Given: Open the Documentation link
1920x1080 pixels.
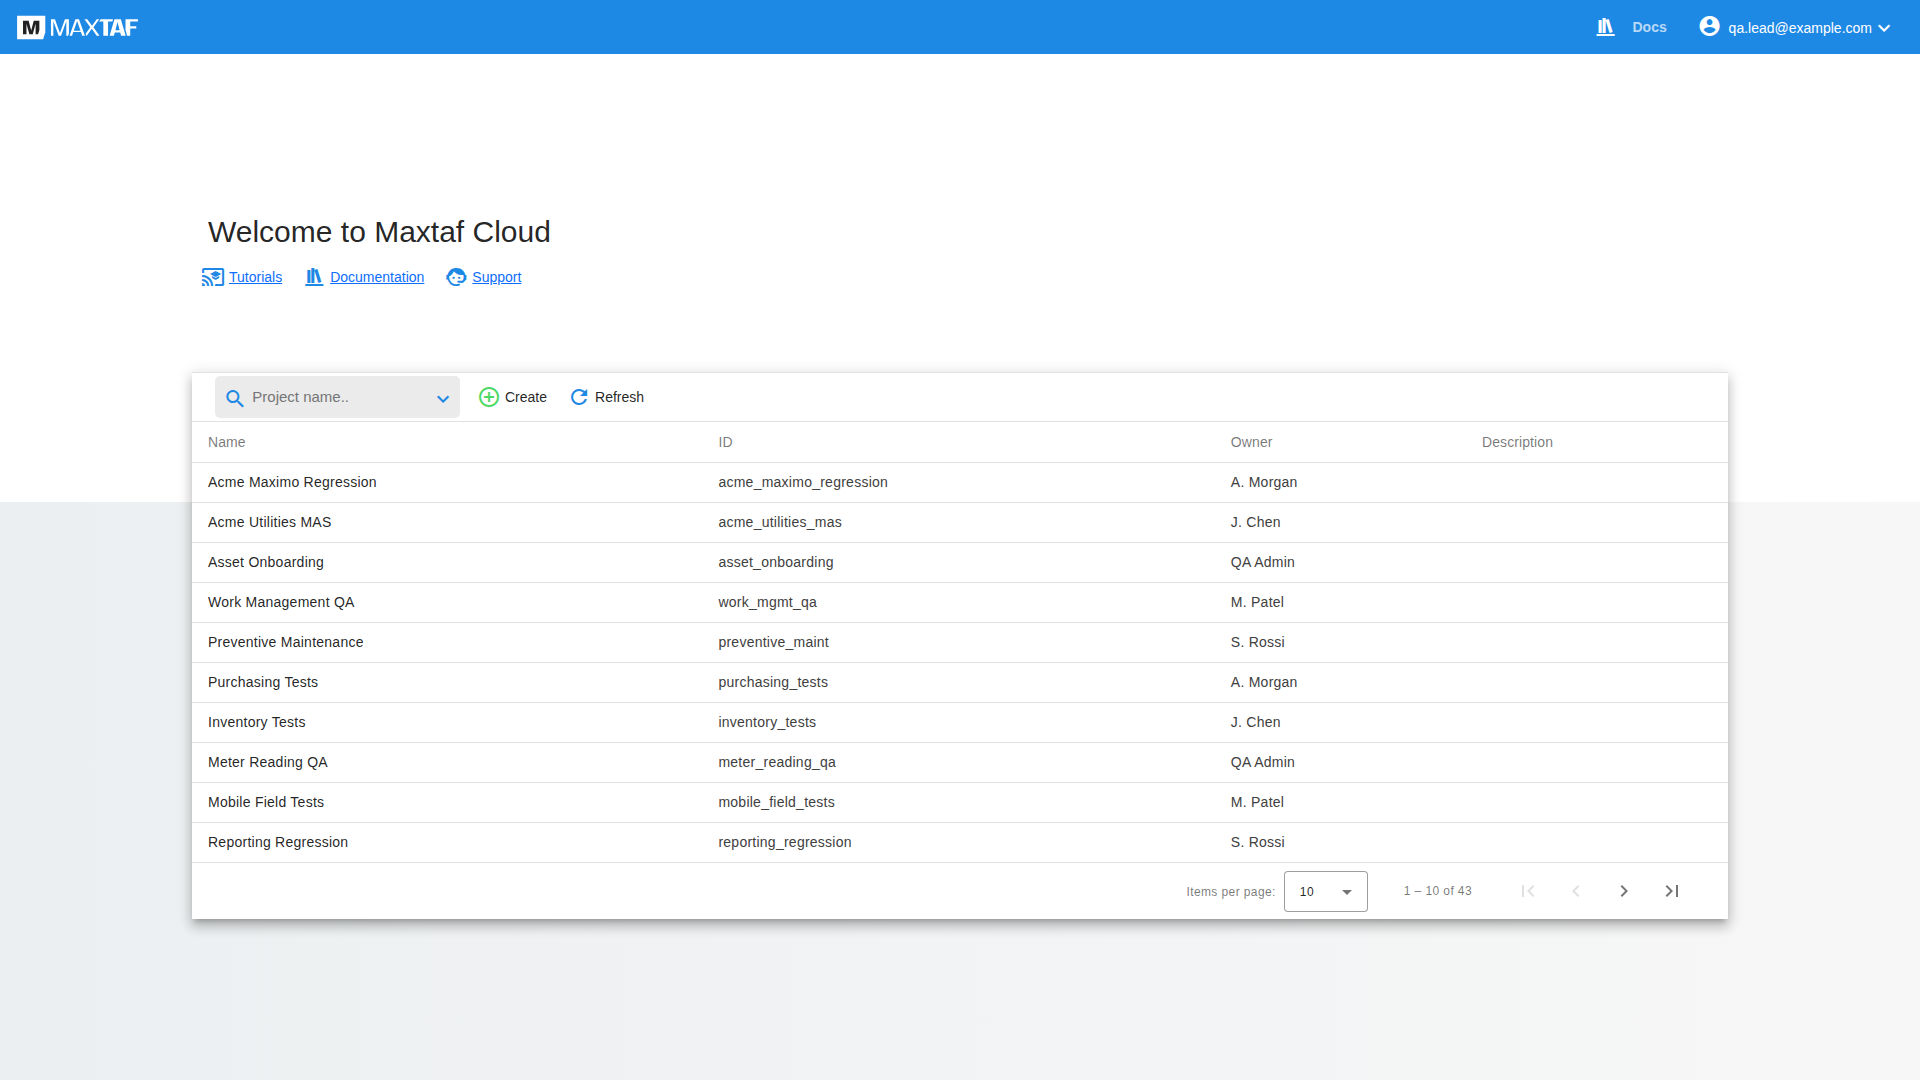Looking at the screenshot, I should (x=377, y=277).
